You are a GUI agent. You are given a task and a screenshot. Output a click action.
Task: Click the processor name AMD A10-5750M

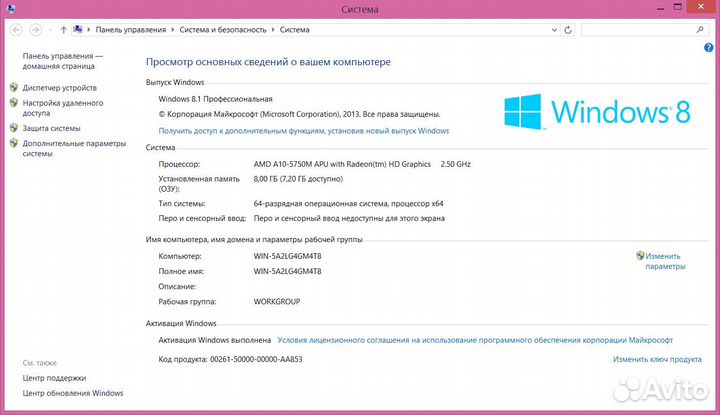pos(342,164)
